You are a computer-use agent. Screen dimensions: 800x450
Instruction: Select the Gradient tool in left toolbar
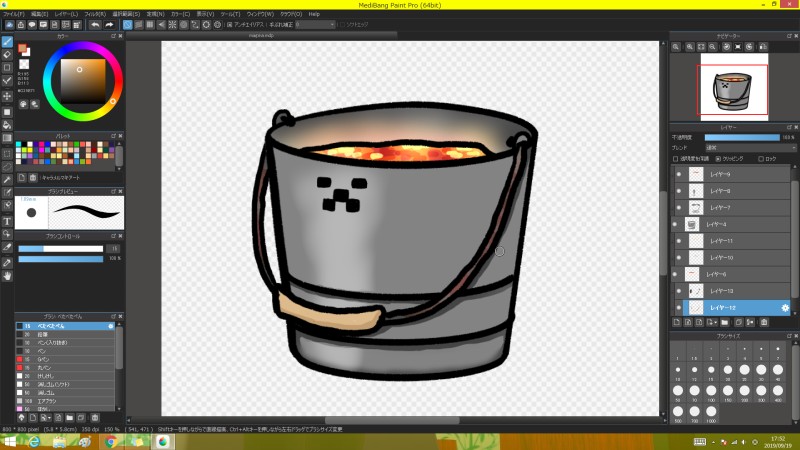coord(7,138)
